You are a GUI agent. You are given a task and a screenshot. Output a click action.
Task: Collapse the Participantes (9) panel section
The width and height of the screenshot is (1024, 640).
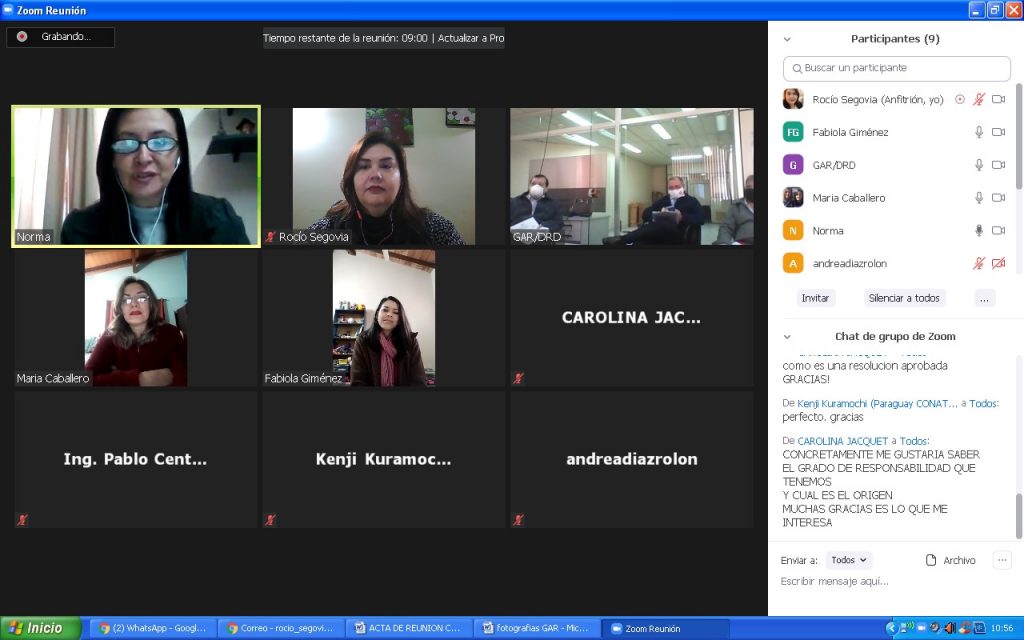click(x=789, y=38)
